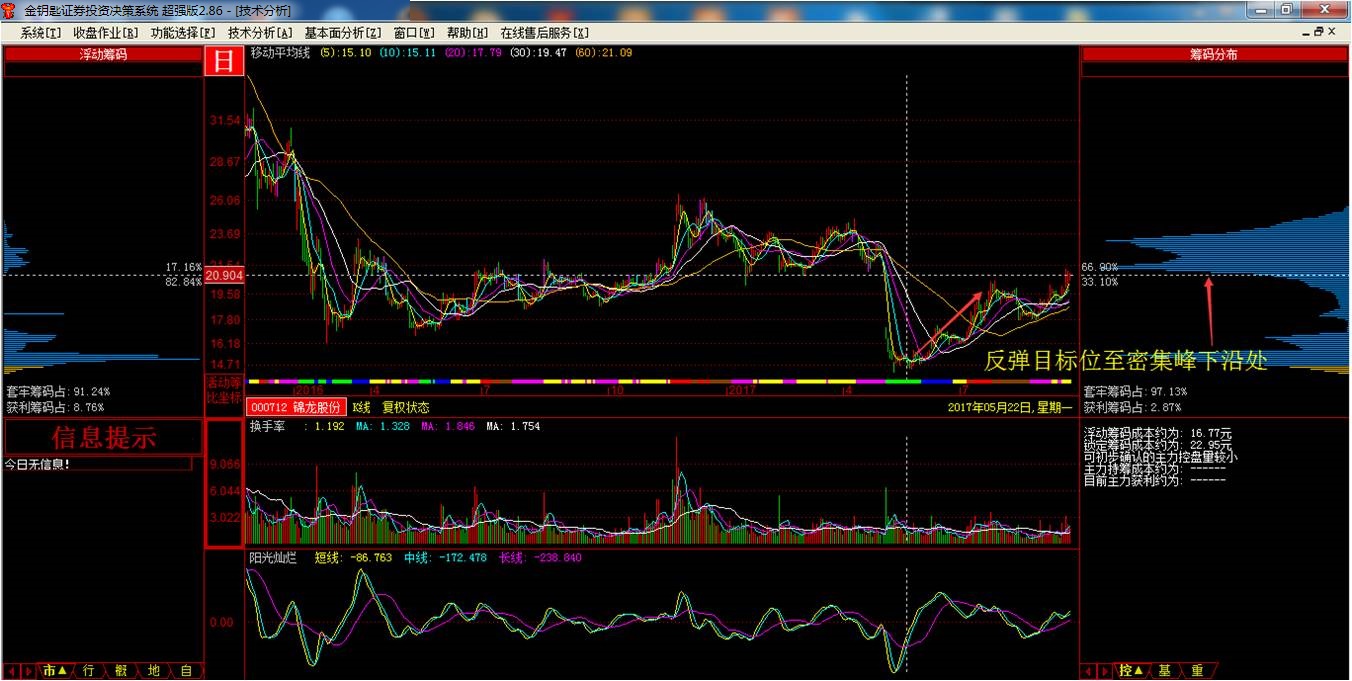Select the 自 tab at bottom left
The height and width of the screenshot is (681, 1352).
coord(186,671)
